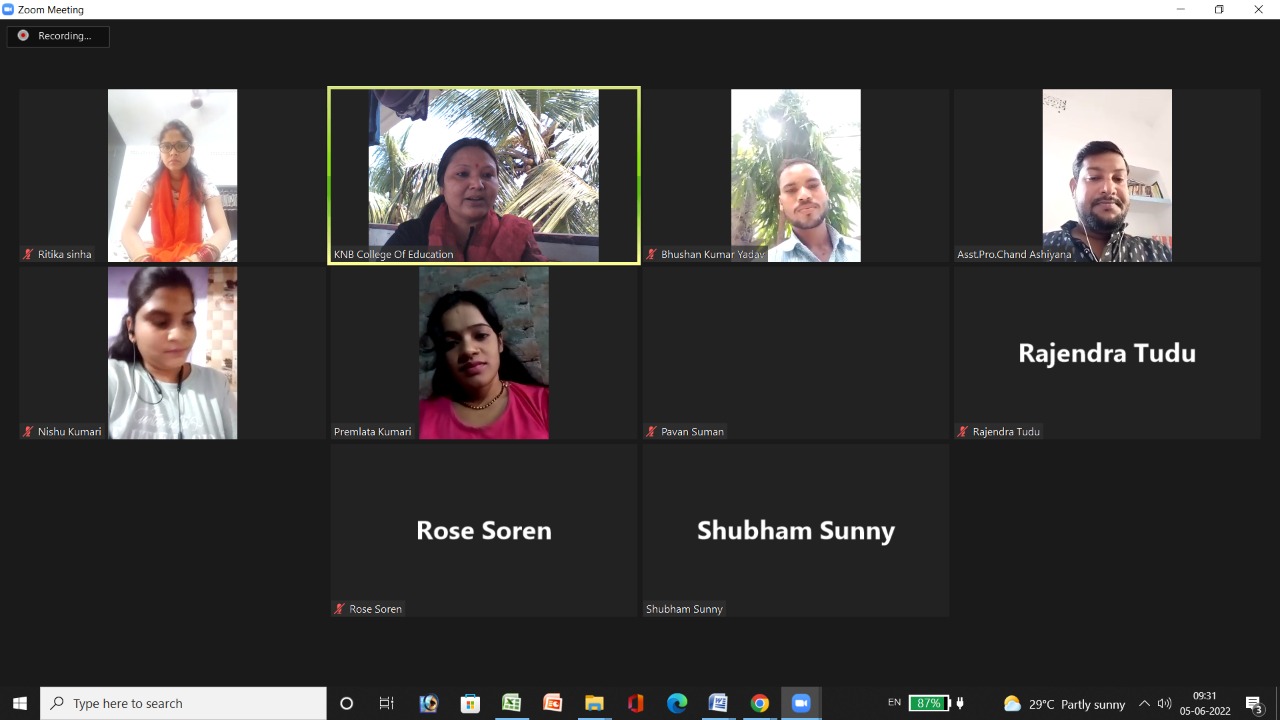Open the Windows Start menu
The width and height of the screenshot is (1280, 720).
click(x=19, y=703)
